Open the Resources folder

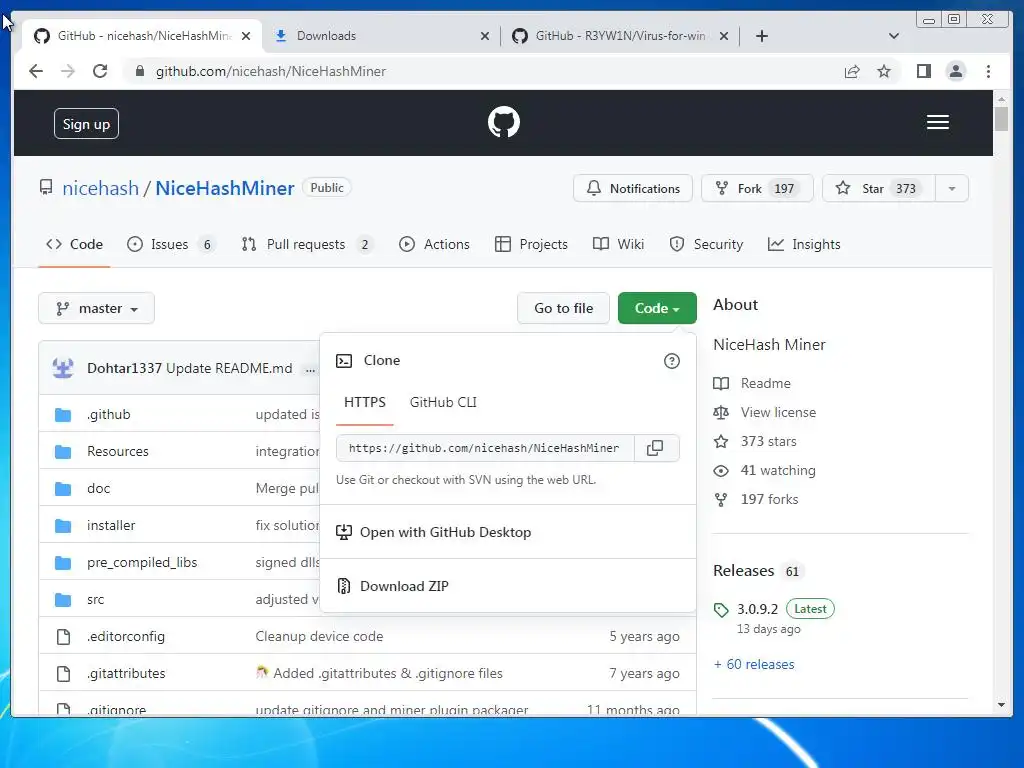[x=118, y=451]
